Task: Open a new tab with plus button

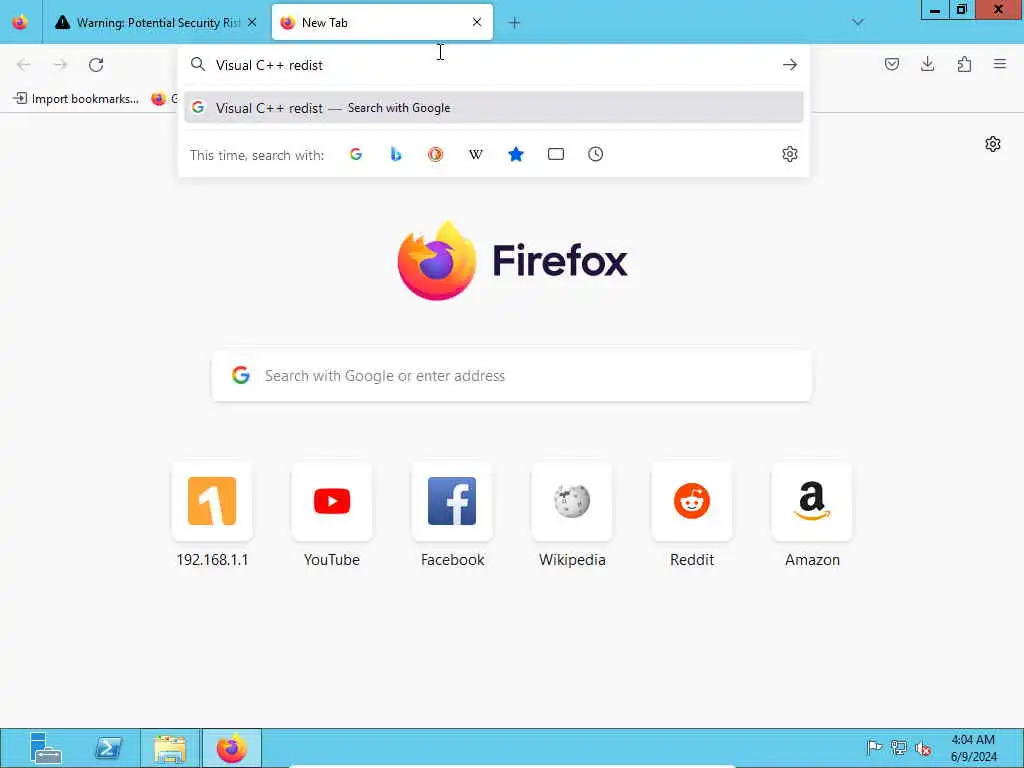Action: pyautogui.click(x=515, y=23)
